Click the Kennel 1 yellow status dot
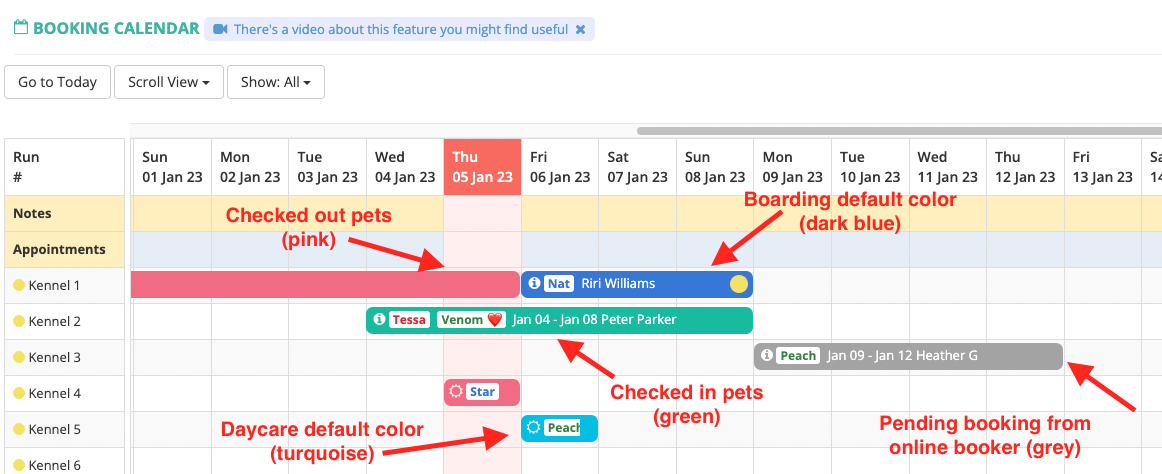The height and width of the screenshot is (474, 1162). [x=19, y=285]
